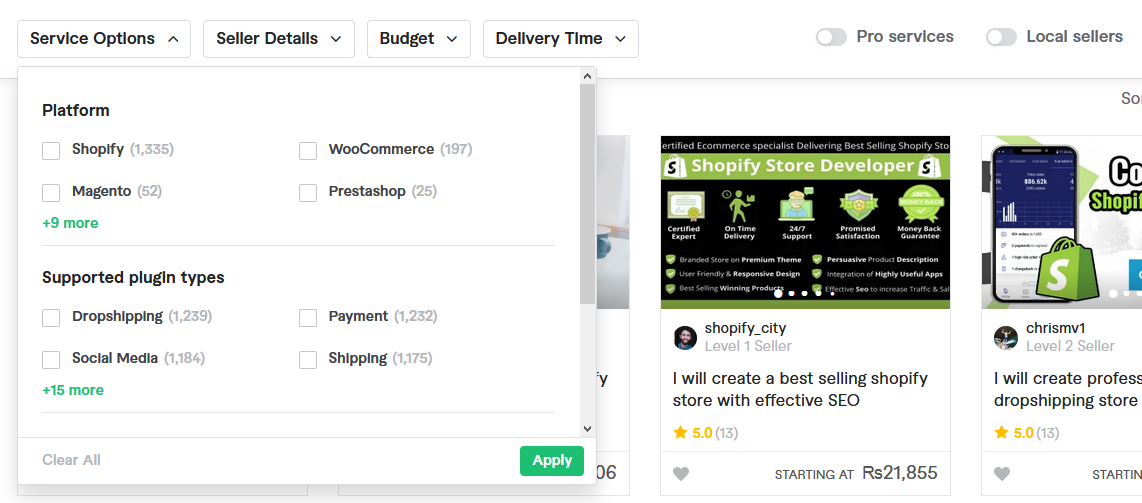Check the Social Media plugin checkbox
Viewport: 1142px width, 503px height.
click(51, 360)
